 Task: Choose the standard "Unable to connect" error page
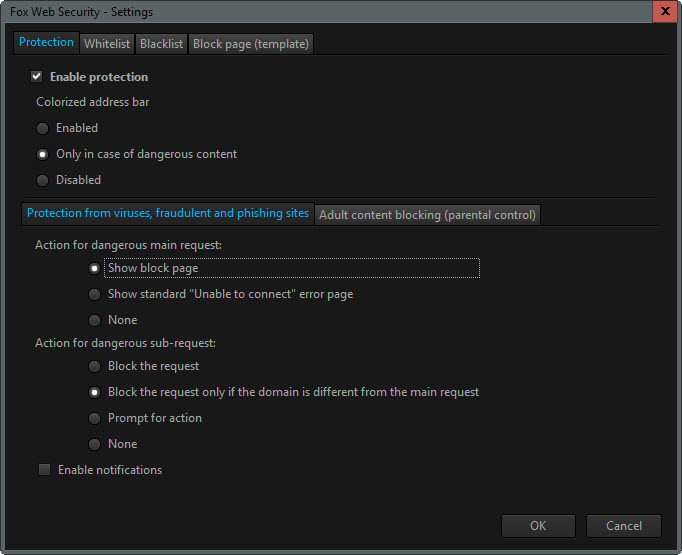(94, 294)
